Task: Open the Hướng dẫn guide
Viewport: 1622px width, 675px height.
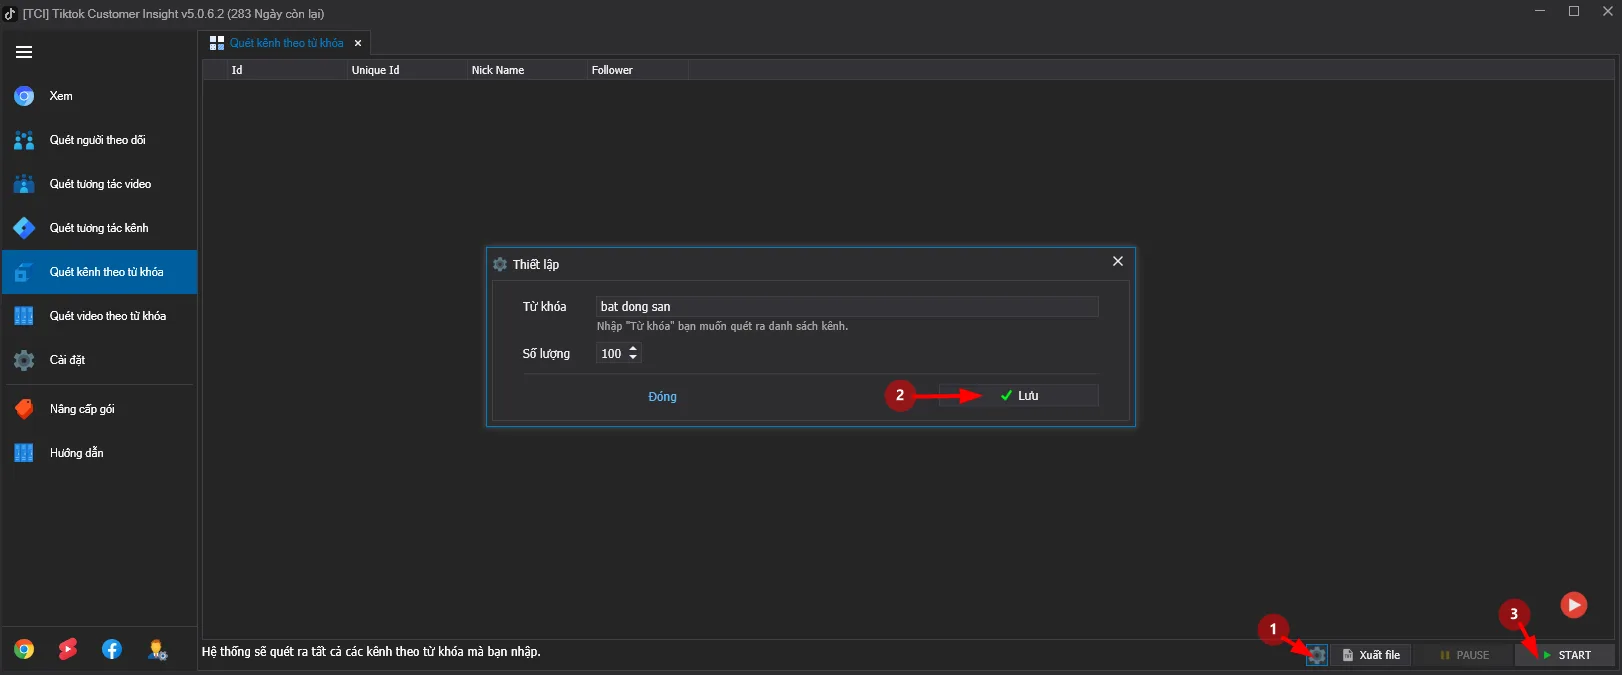Action: [99, 453]
